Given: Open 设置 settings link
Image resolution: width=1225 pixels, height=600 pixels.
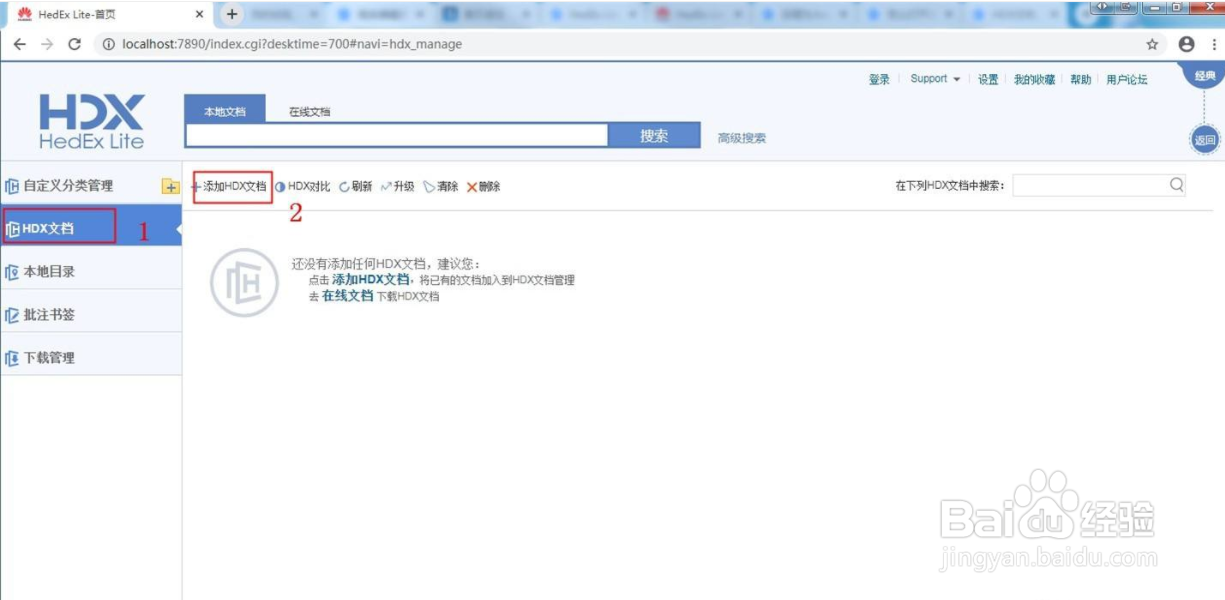Looking at the screenshot, I should 988,80.
